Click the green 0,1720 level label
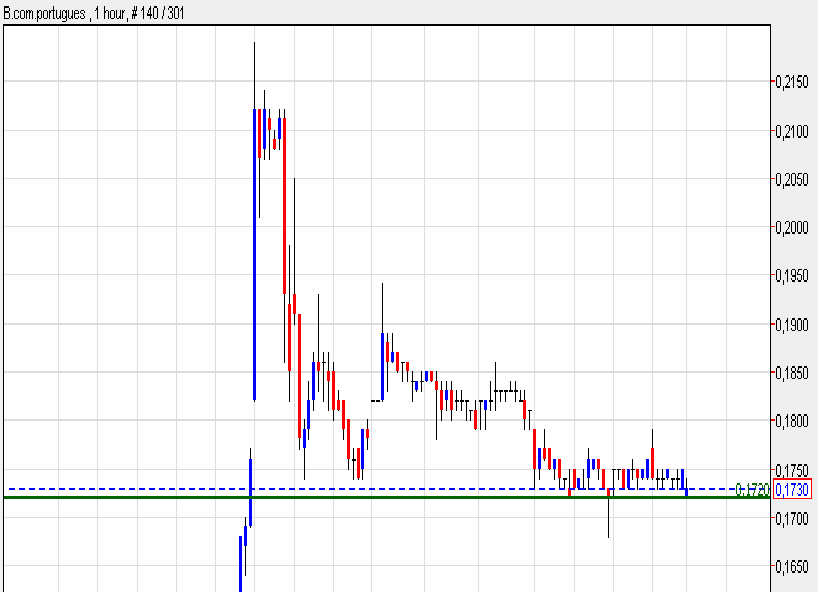818x592 pixels. pyautogui.click(x=752, y=489)
